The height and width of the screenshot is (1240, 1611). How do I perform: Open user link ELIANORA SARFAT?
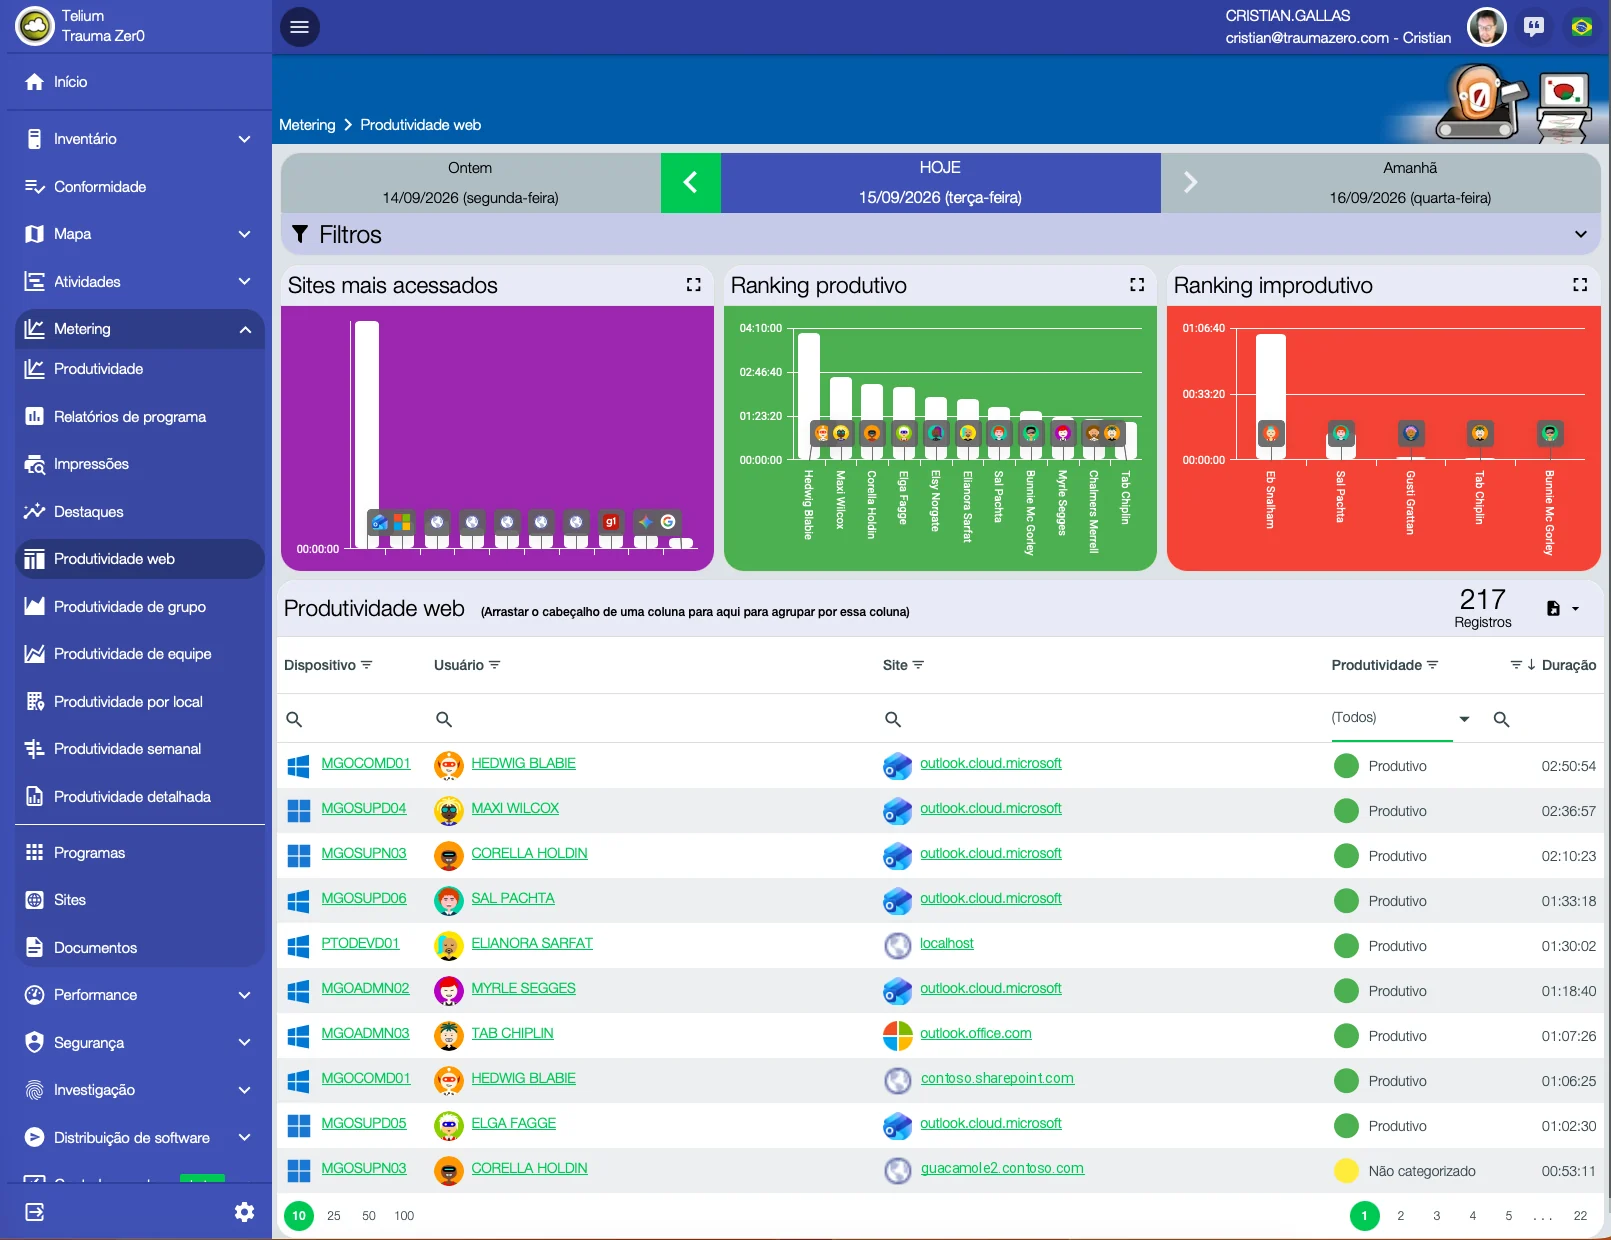(x=532, y=943)
